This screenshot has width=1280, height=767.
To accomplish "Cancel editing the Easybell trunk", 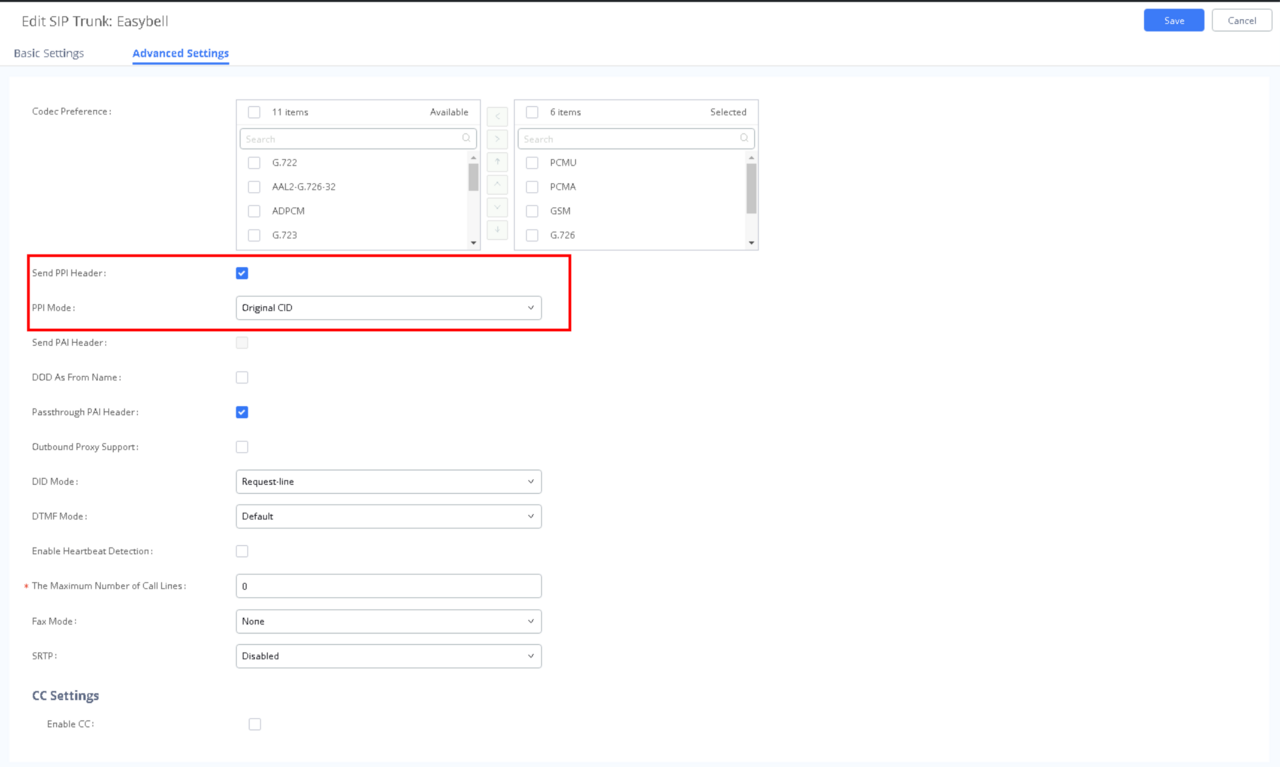I will pyautogui.click(x=1241, y=20).
